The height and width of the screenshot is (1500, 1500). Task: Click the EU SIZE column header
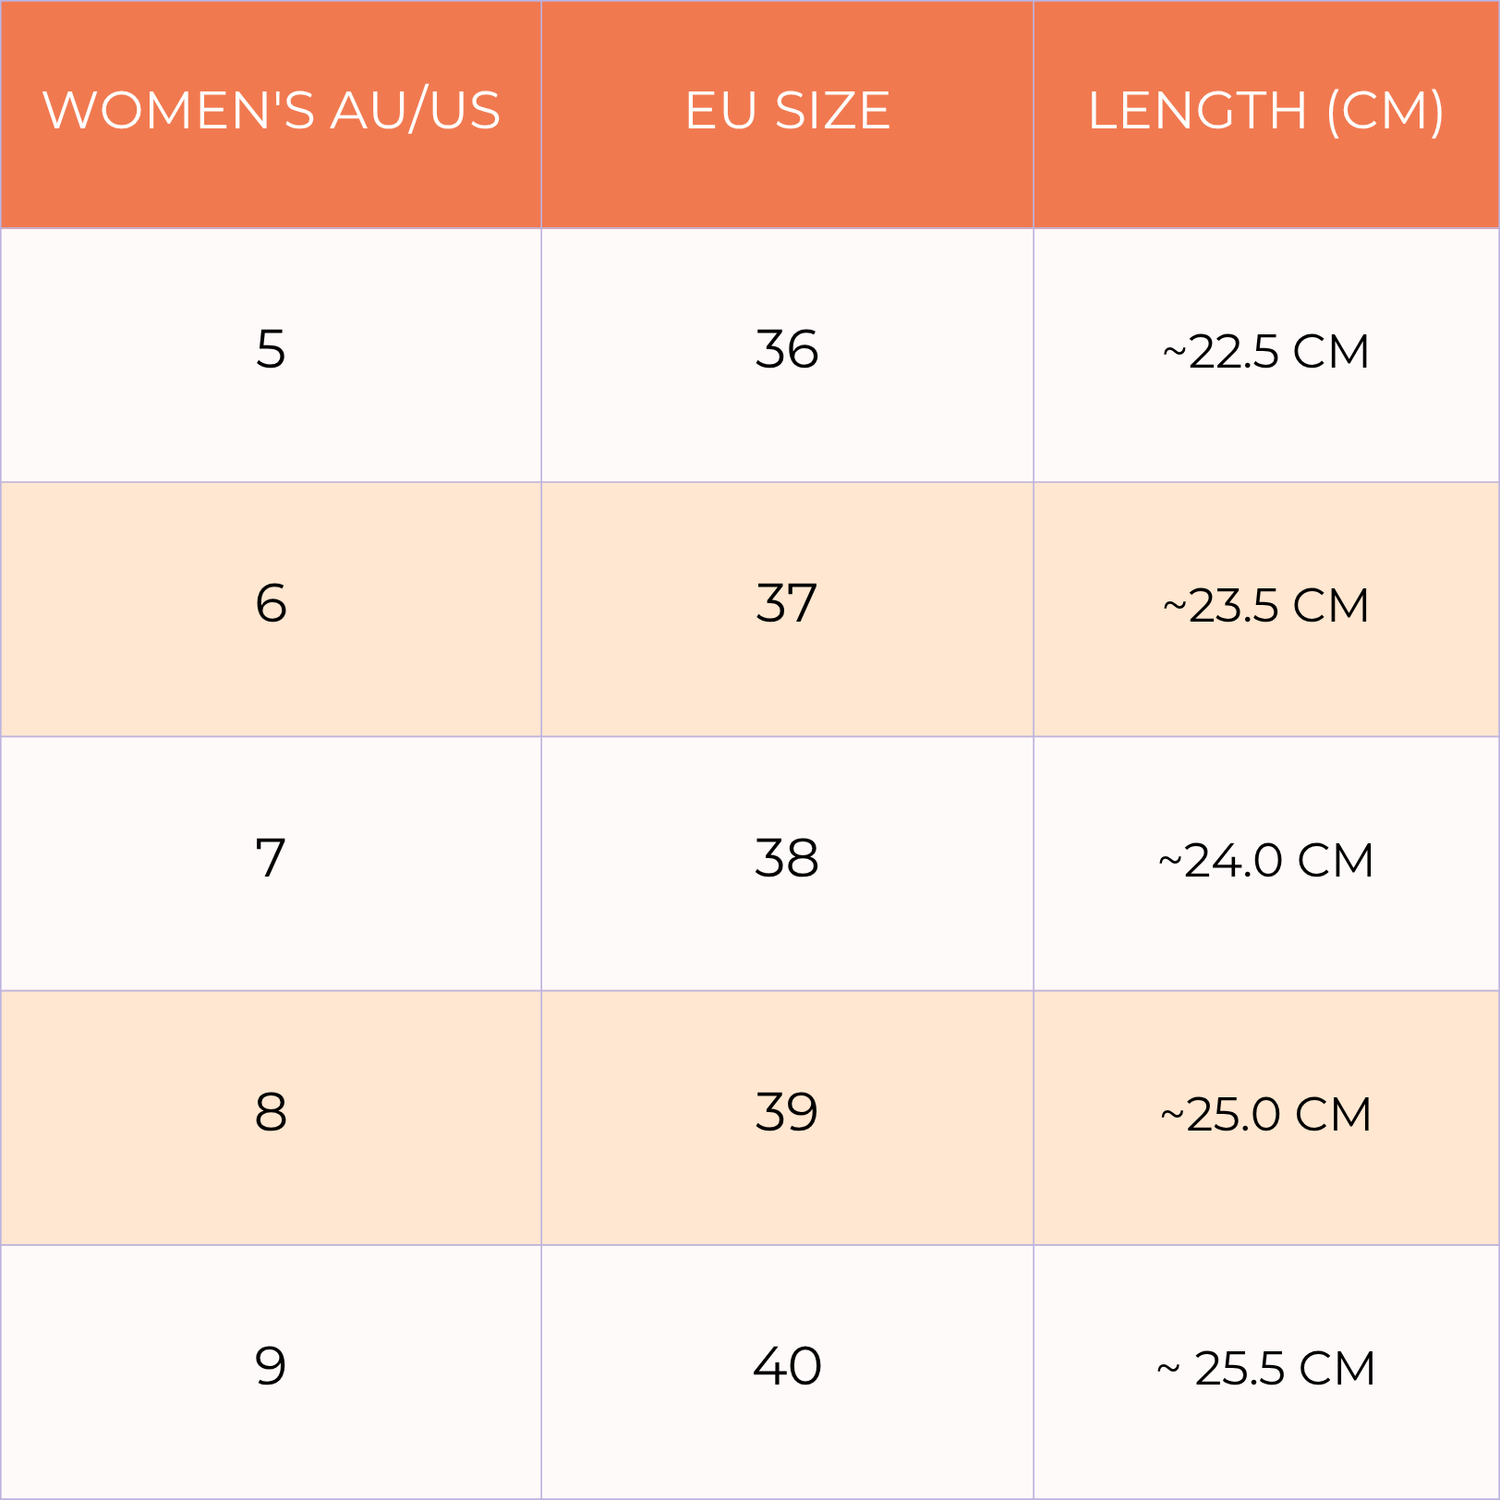pos(787,110)
